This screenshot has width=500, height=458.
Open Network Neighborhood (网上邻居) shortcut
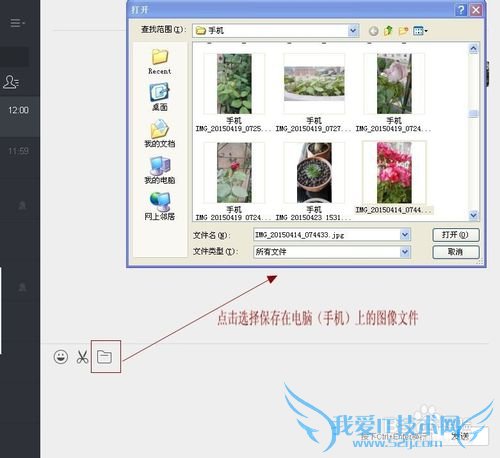click(160, 206)
